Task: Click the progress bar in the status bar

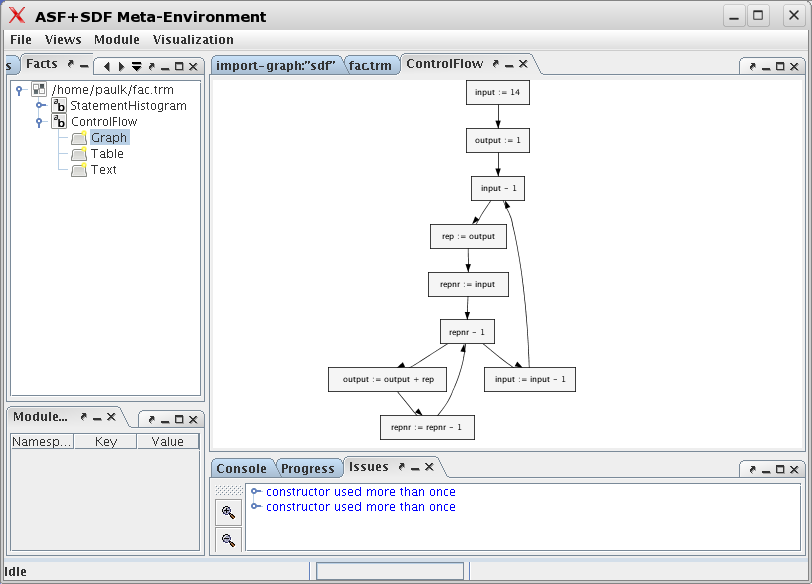Action: pyautogui.click(x=389, y=570)
